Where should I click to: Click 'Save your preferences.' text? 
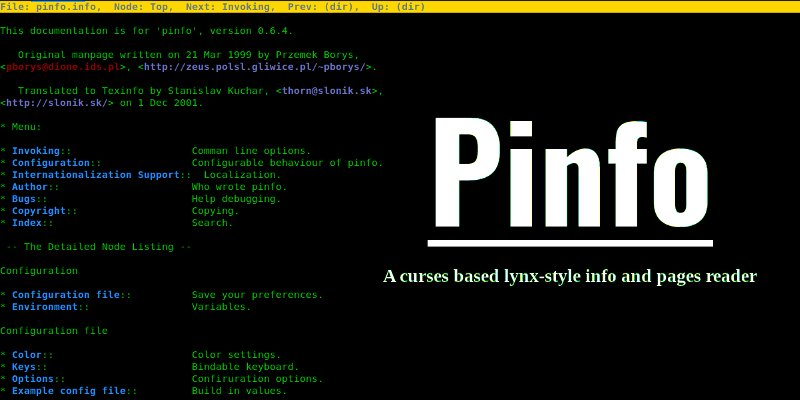point(257,295)
